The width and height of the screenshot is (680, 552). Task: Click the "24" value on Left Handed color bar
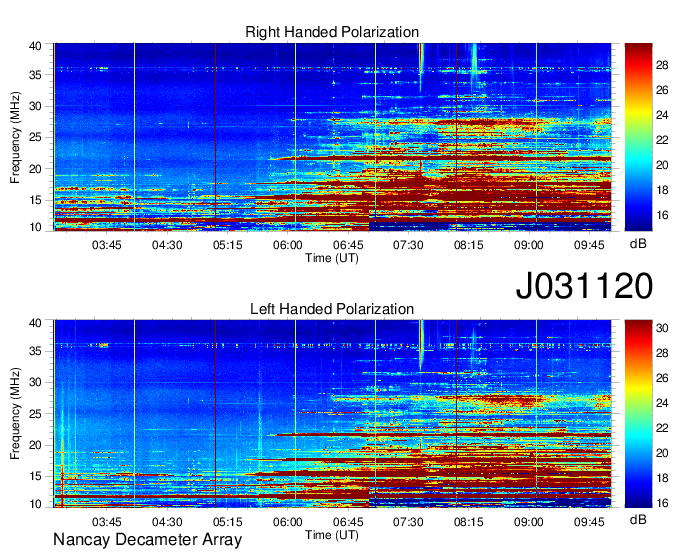coord(662,403)
